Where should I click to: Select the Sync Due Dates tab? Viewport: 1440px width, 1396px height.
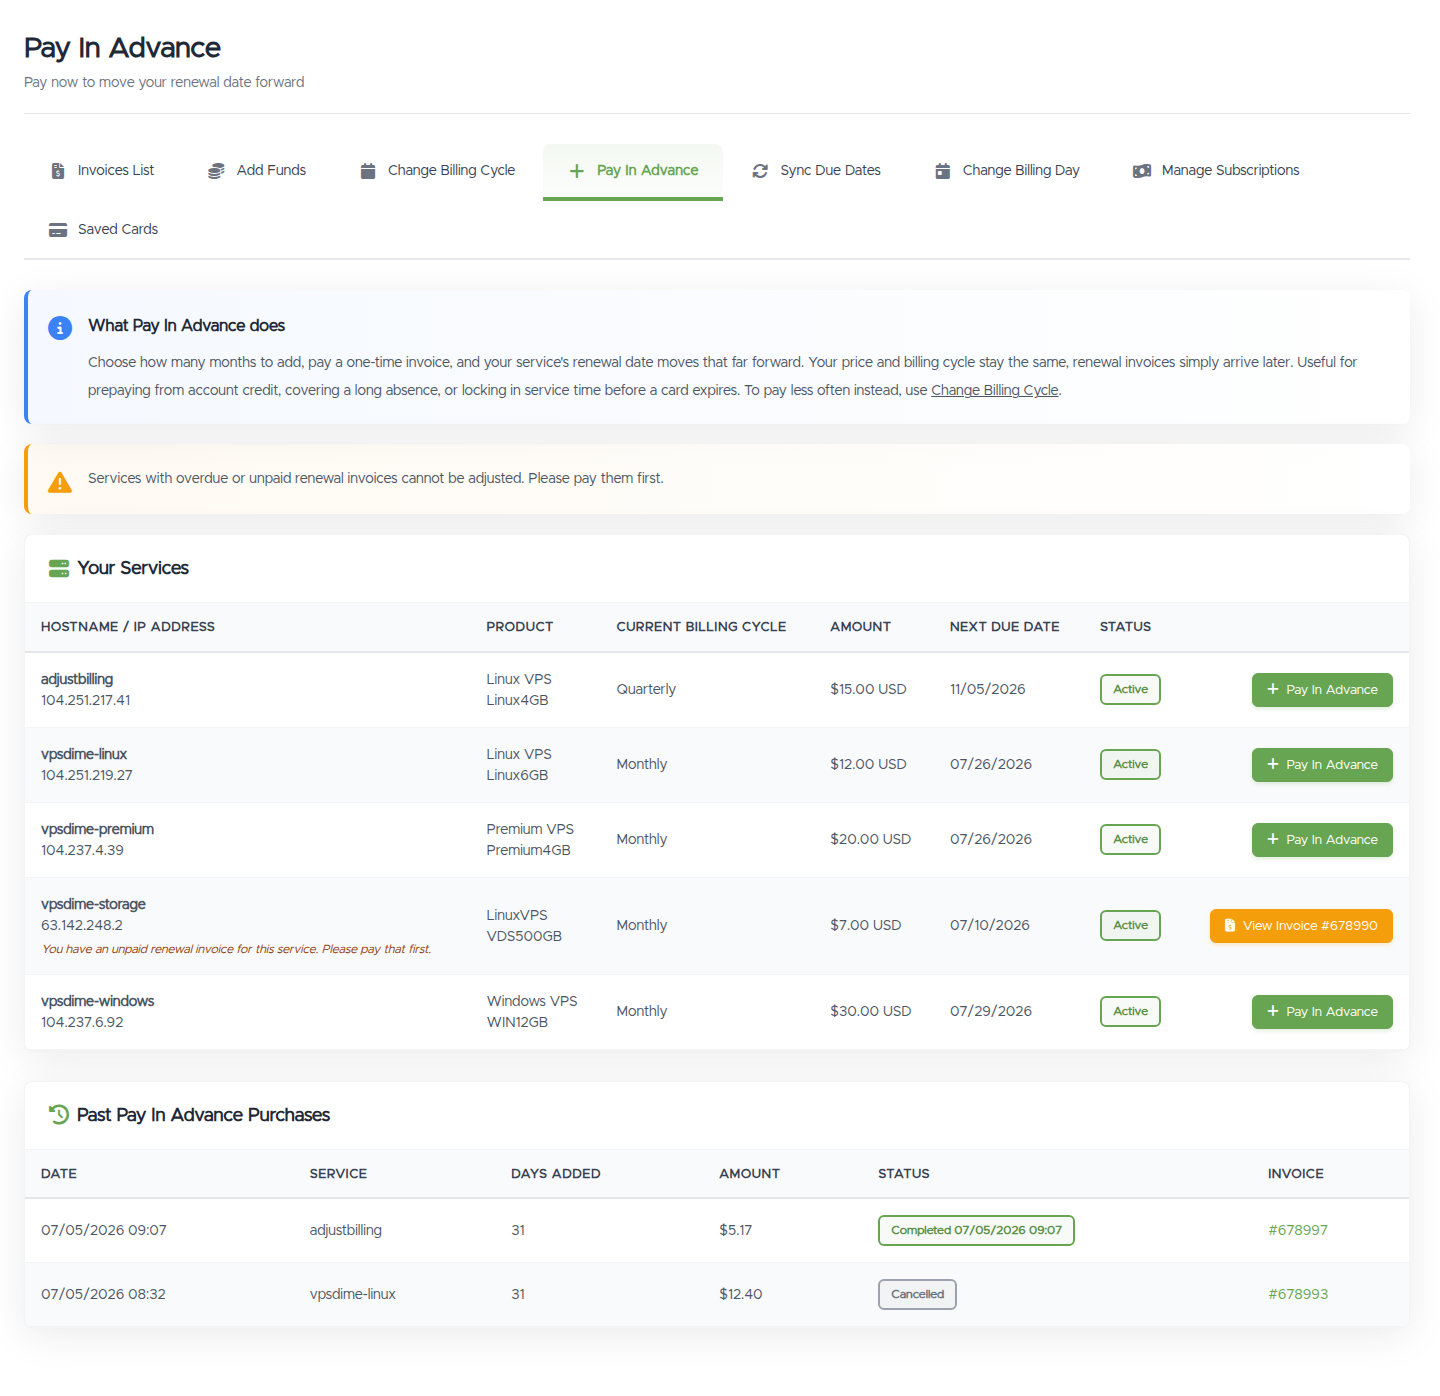tap(817, 171)
